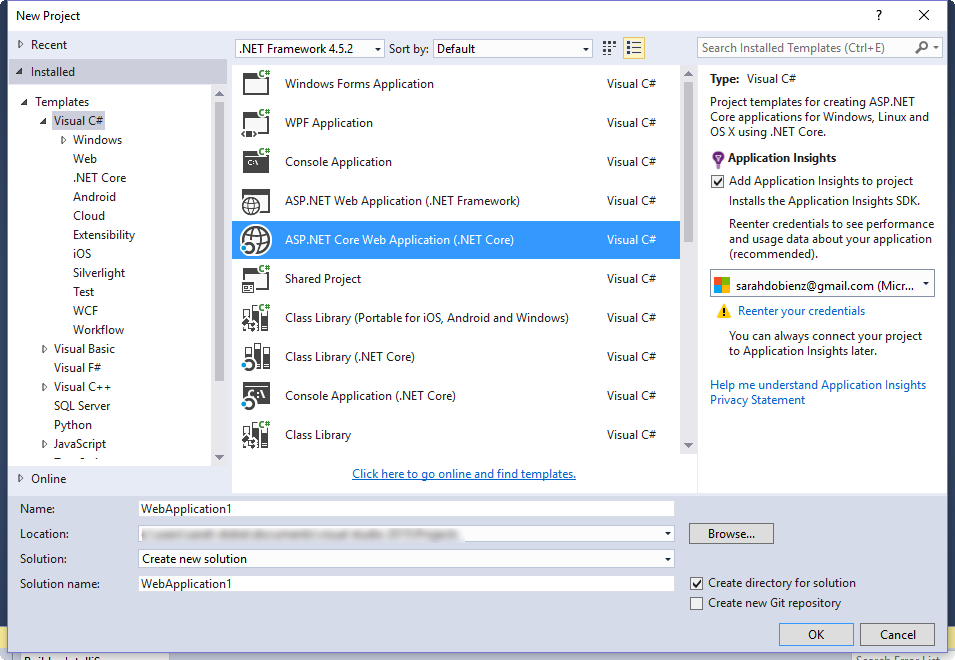Select the Silverlight template category
Image resolution: width=955 pixels, height=660 pixels.
coord(99,273)
